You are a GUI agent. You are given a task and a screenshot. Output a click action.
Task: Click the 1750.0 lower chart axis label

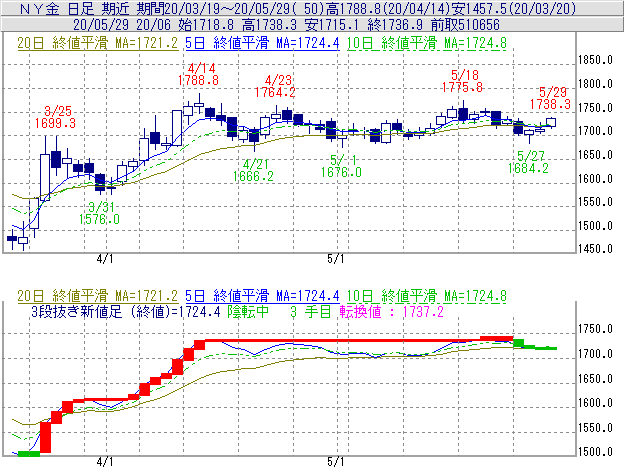tap(595, 329)
